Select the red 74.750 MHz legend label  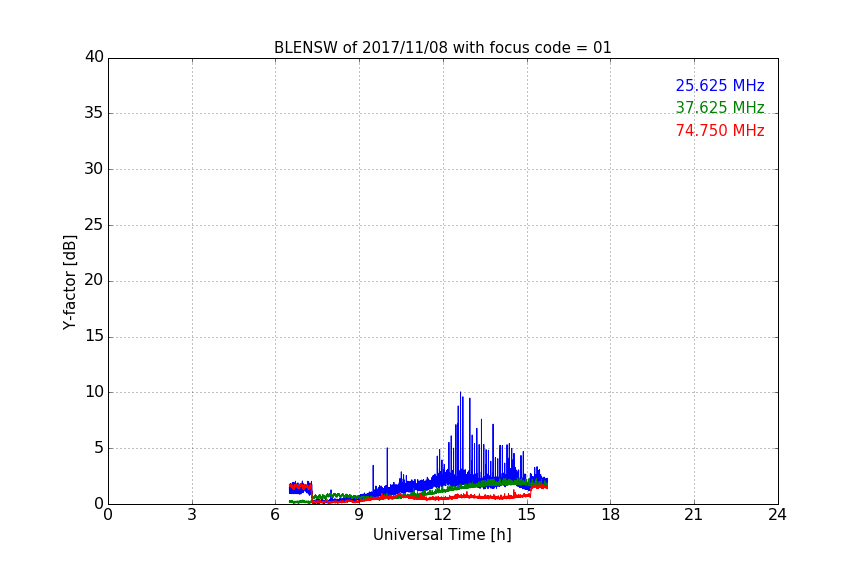click(x=720, y=131)
